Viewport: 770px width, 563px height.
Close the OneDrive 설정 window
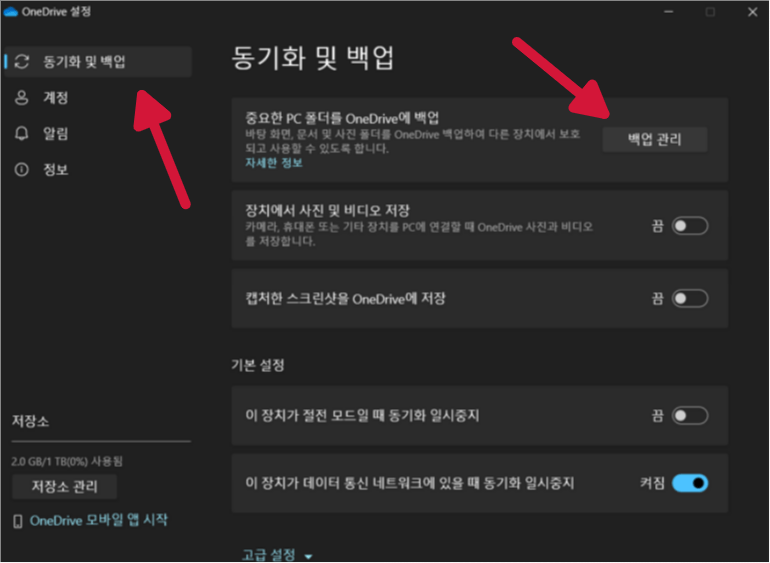[752, 12]
